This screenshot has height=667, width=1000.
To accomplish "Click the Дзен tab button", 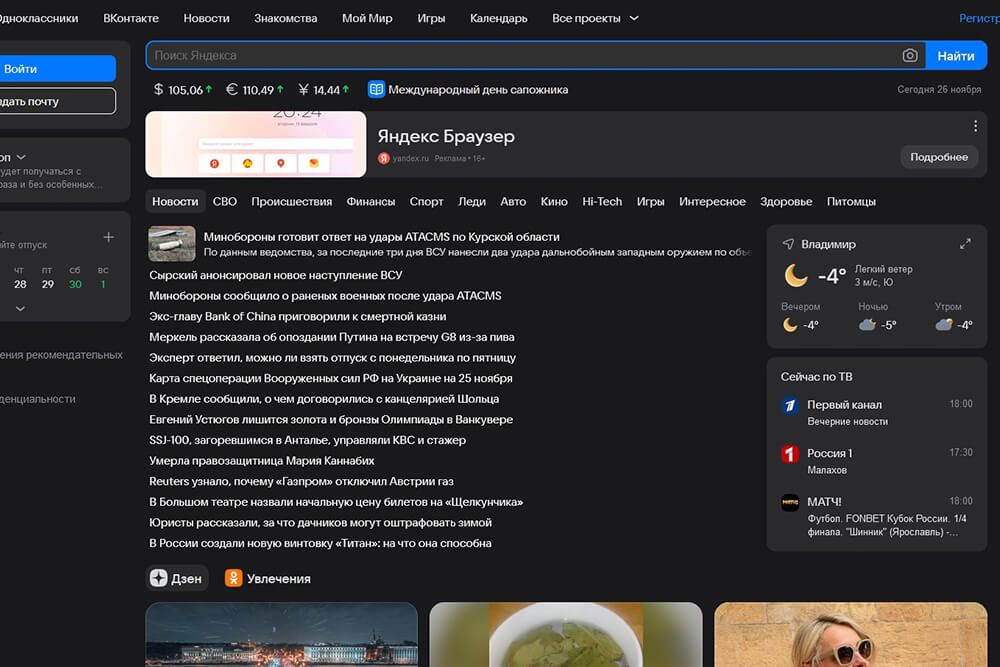I will (177, 578).
